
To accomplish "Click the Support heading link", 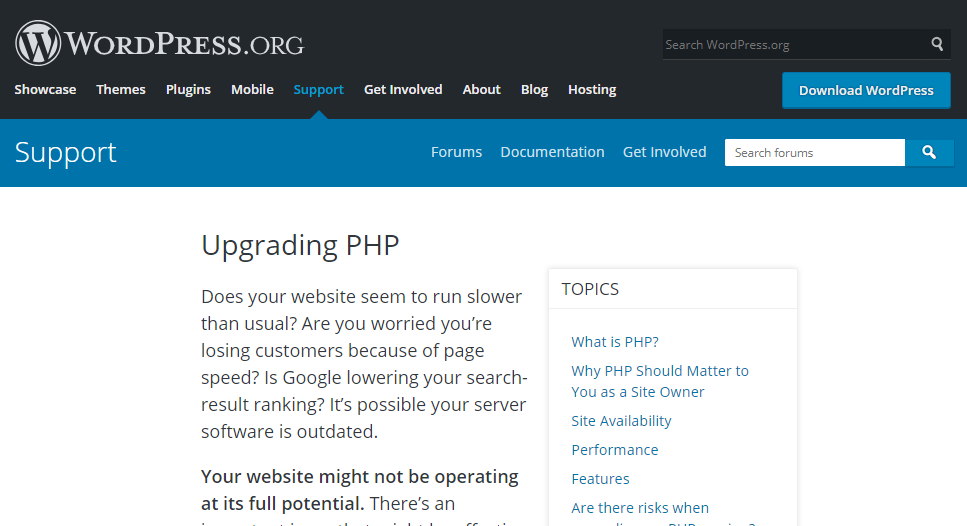I will click(x=65, y=153).
